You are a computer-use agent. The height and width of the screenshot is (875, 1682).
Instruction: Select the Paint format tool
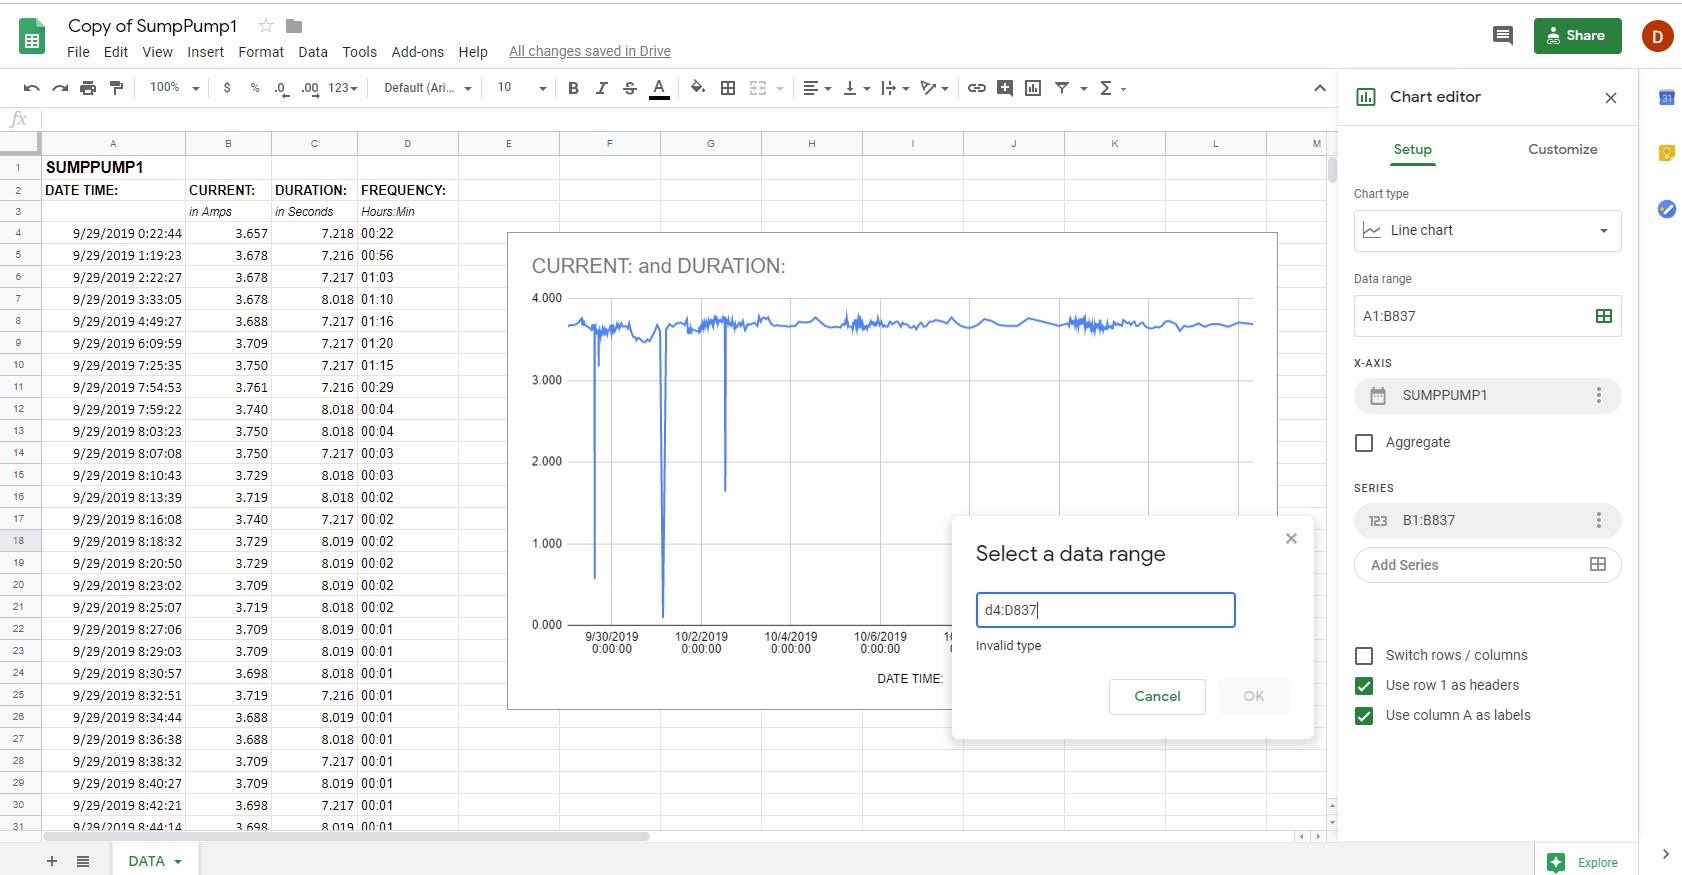coord(116,88)
